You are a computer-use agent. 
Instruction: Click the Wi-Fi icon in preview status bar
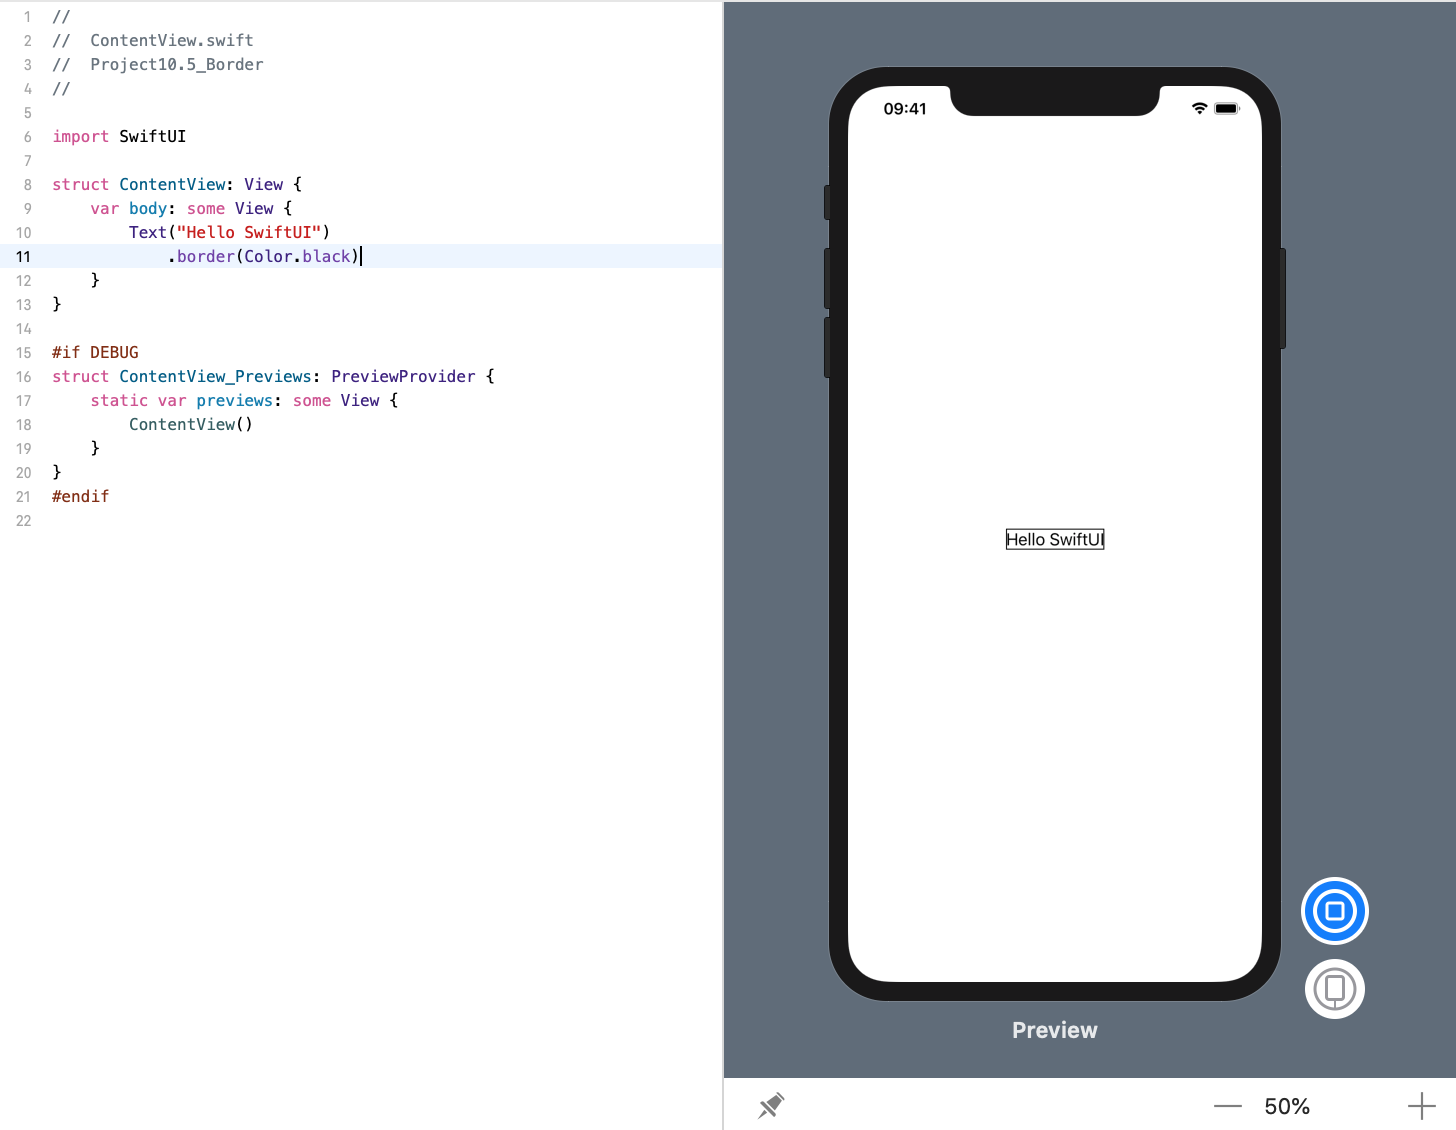(x=1199, y=108)
